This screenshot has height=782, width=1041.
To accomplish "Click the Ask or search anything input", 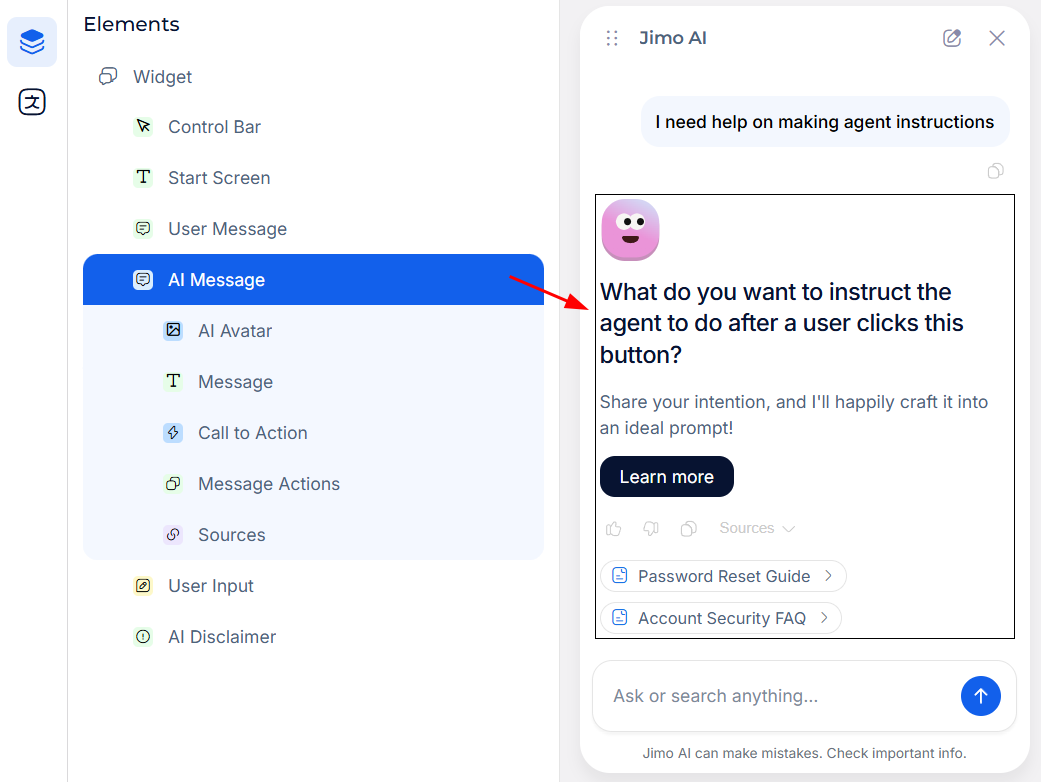I will tap(775, 696).
